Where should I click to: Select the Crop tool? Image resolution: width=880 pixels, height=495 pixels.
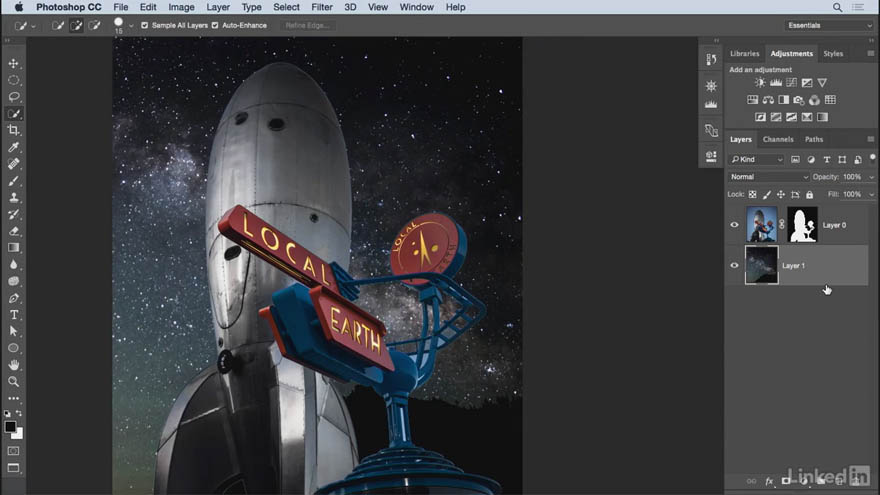click(13, 130)
